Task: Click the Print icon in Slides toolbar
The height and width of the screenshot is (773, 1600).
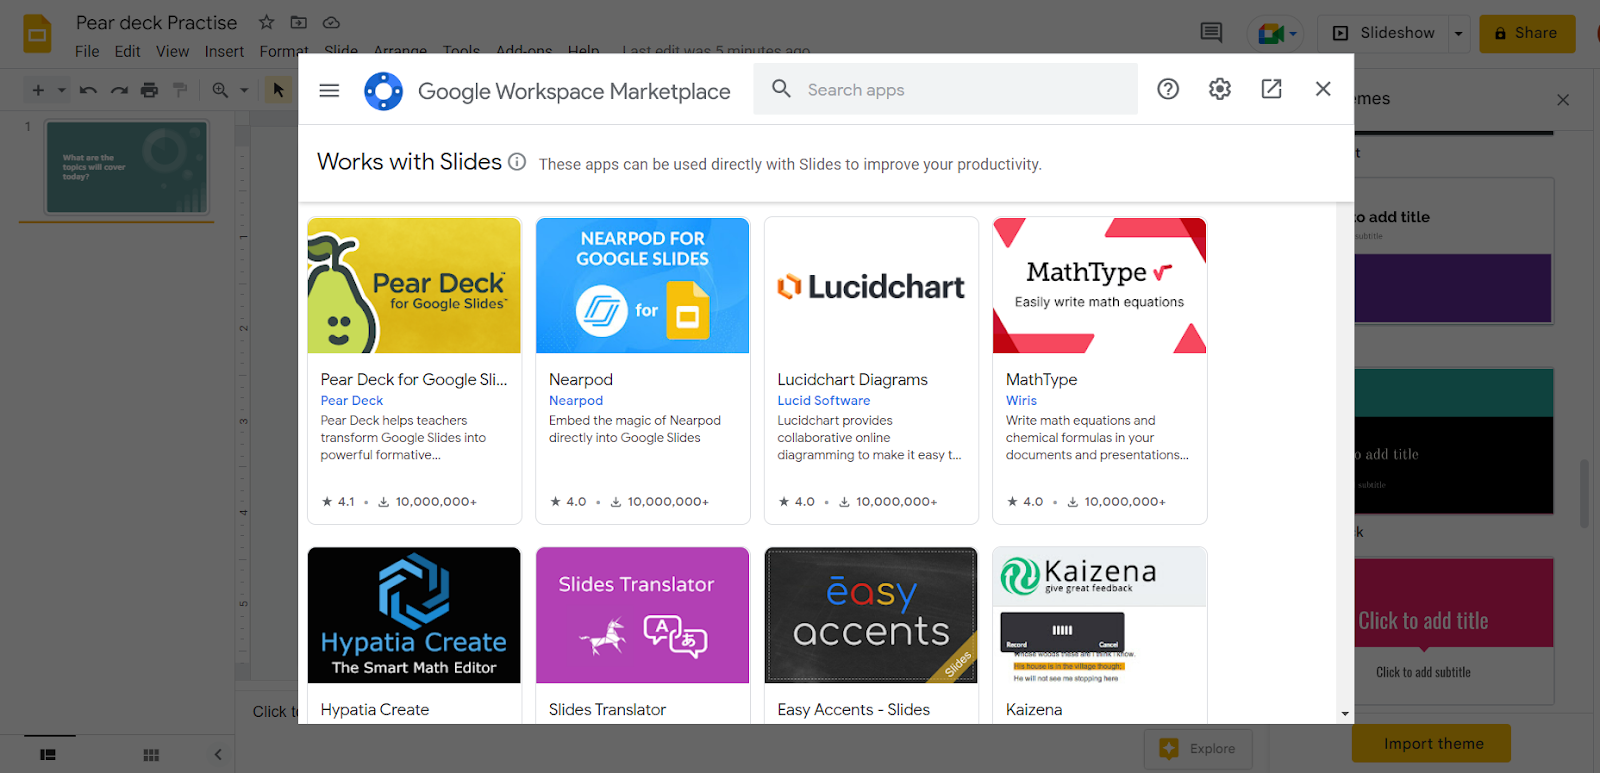Action: click(x=149, y=90)
